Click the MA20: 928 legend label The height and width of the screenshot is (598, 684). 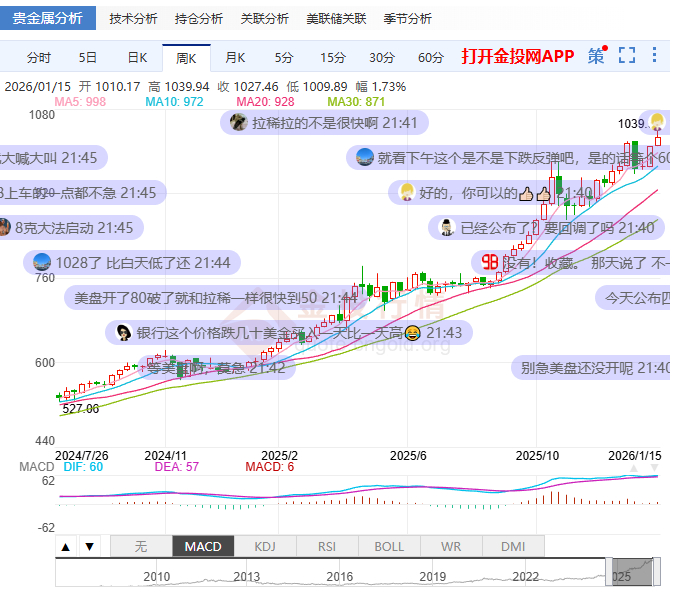[265, 102]
